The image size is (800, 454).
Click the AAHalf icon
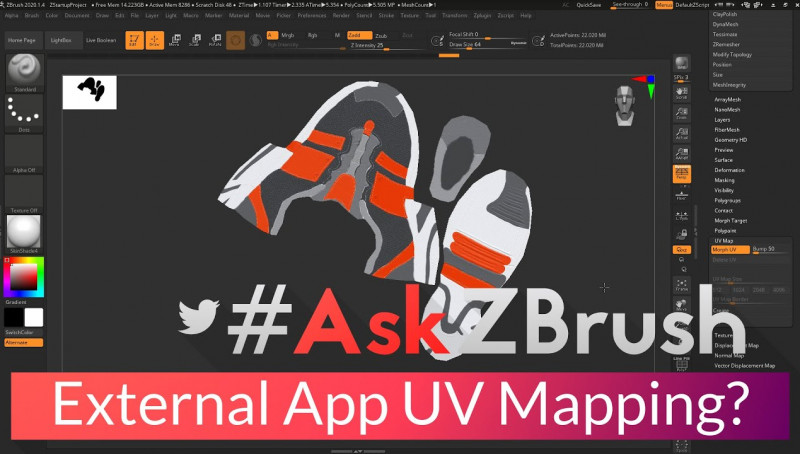(x=682, y=154)
